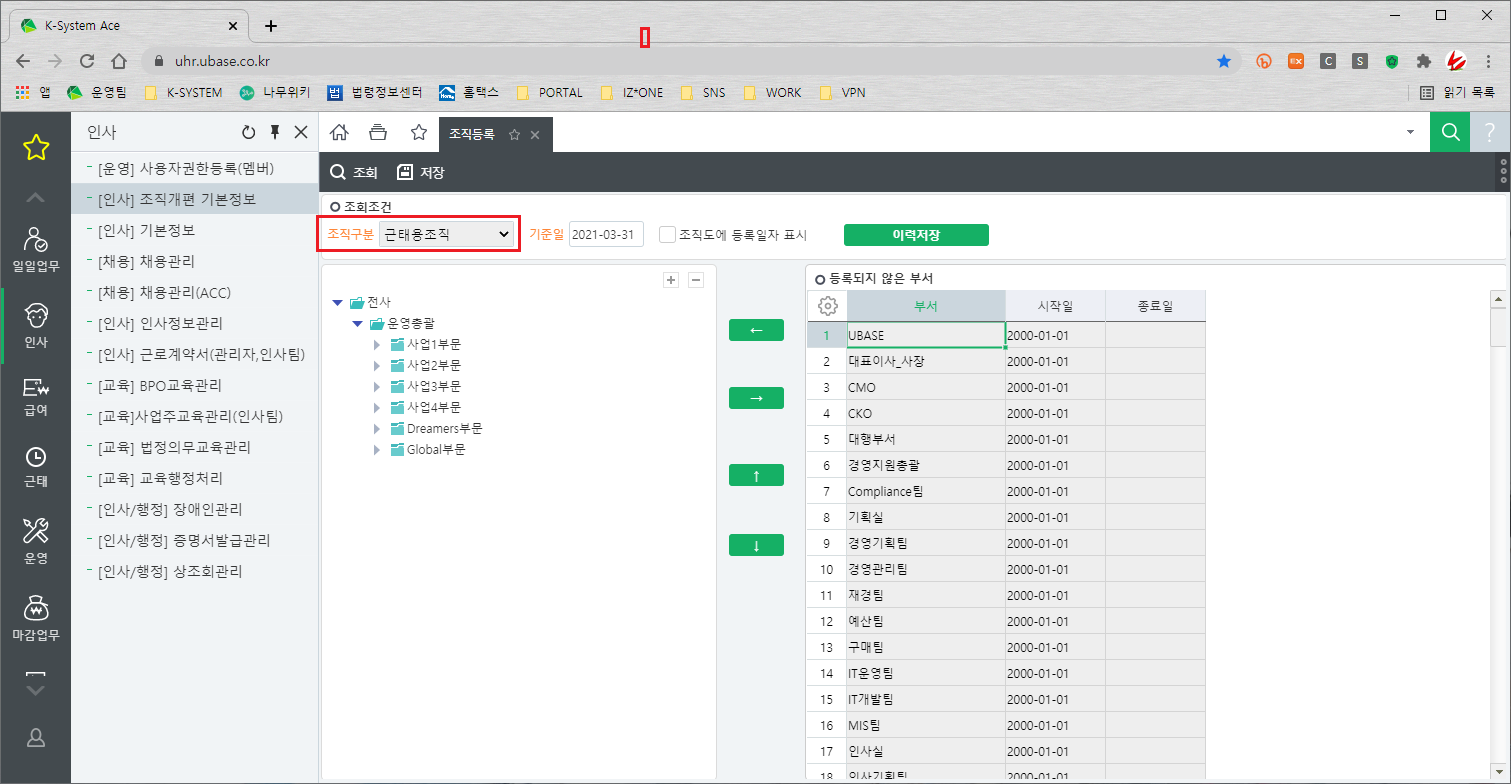The width and height of the screenshot is (1511, 784).
Task: Click the 기준일 date field
Action: pyautogui.click(x=607, y=235)
